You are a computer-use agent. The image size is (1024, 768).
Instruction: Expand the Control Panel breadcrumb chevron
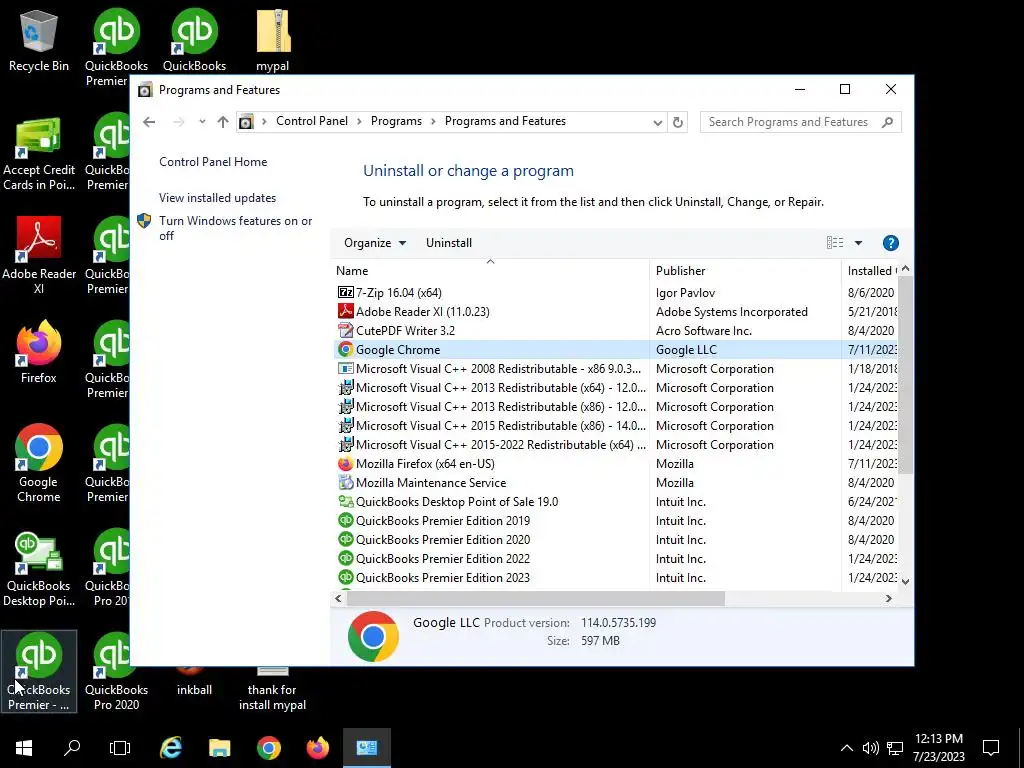(x=359, y=121)
